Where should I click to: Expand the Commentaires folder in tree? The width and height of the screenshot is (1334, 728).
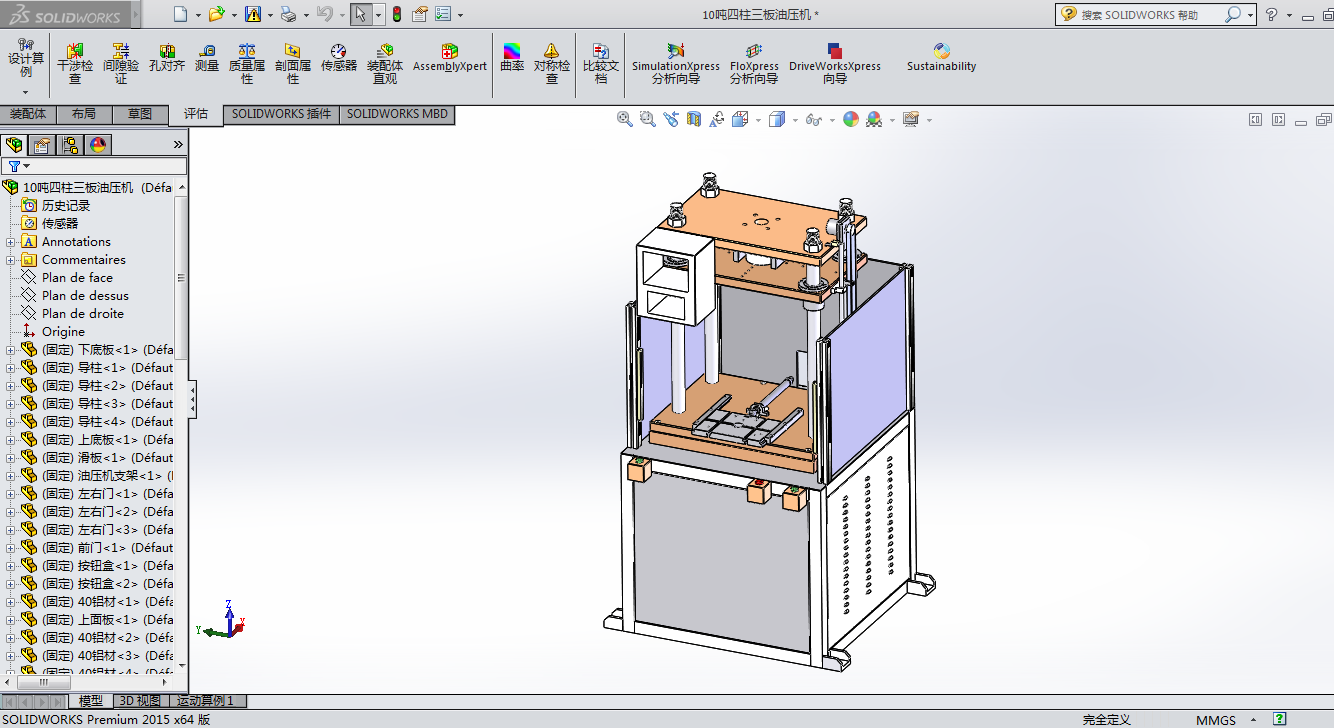pyautogui.click(x=11, y=260)
